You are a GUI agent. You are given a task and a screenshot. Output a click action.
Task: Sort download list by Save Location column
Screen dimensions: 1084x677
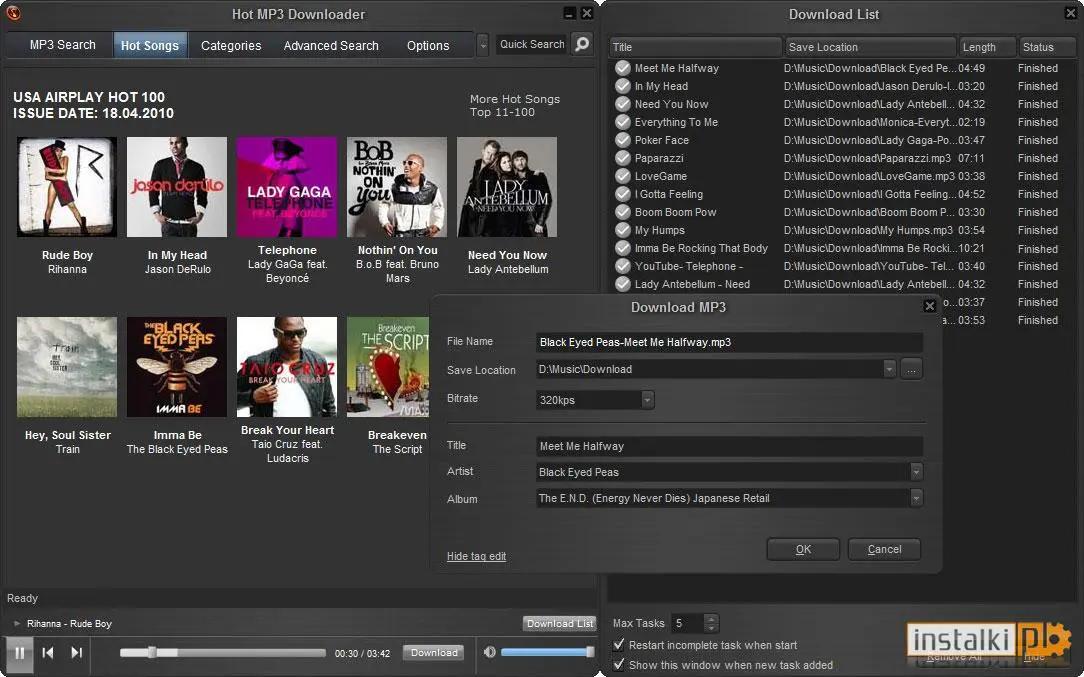point(870,47)
